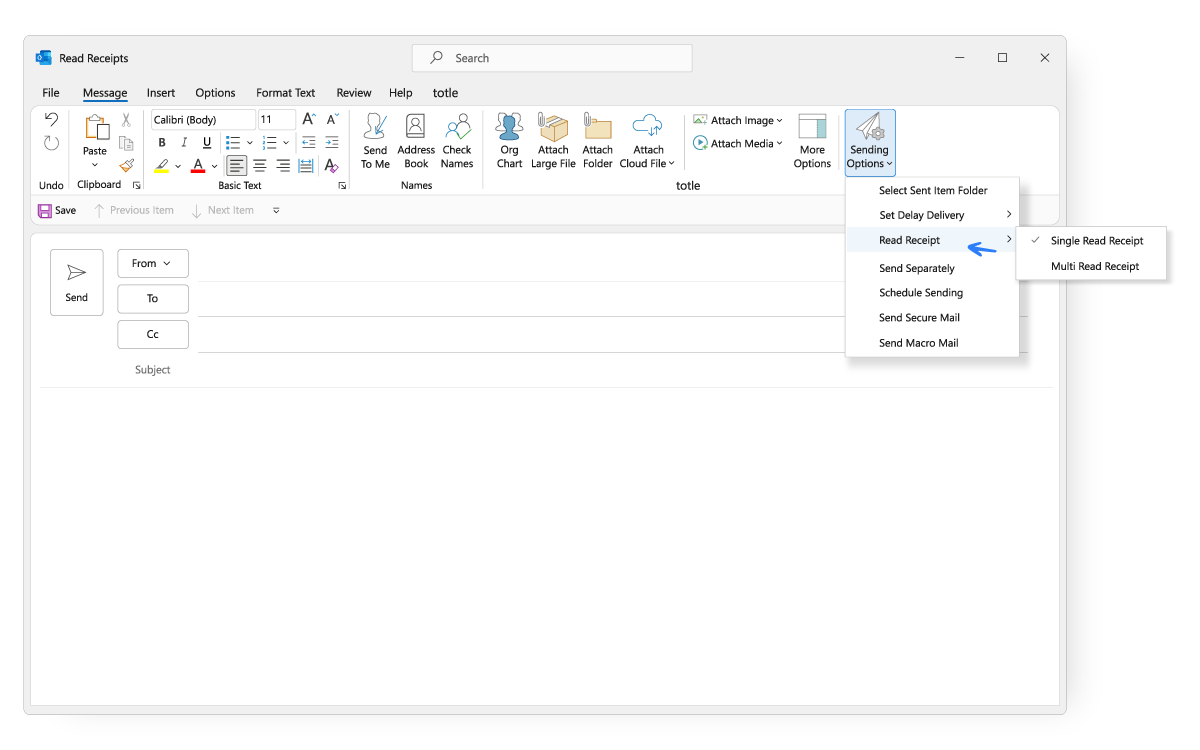Click the Send button
1200x750 pixels.
(x=77, y=282)
